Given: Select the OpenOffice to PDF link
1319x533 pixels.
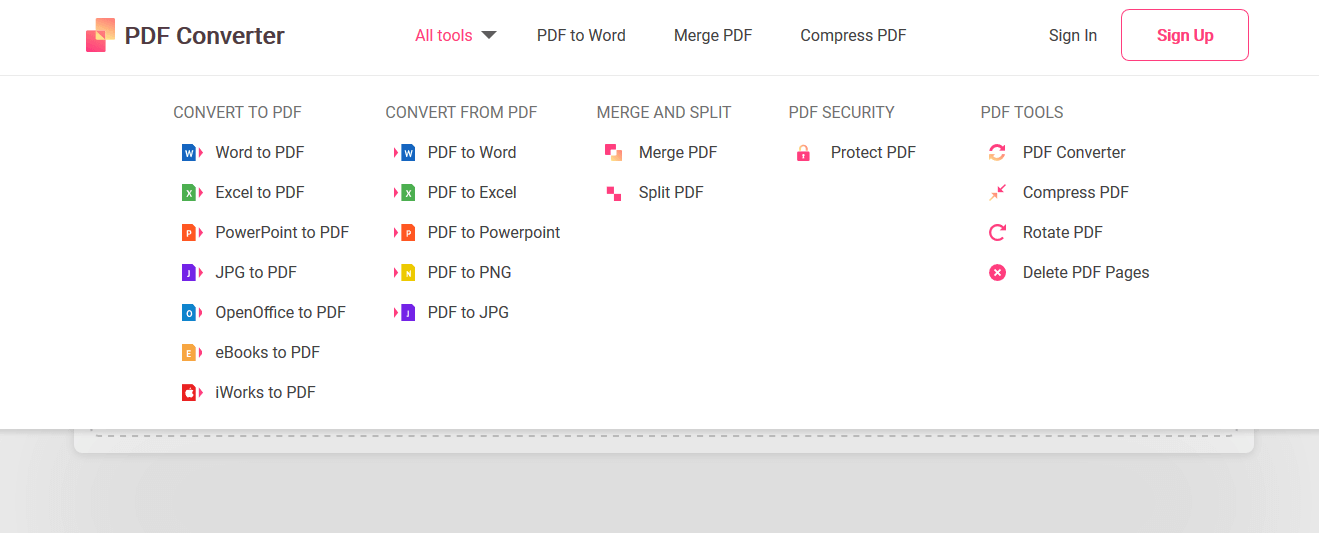Looking at the screenshot, I should coord(280,312).
